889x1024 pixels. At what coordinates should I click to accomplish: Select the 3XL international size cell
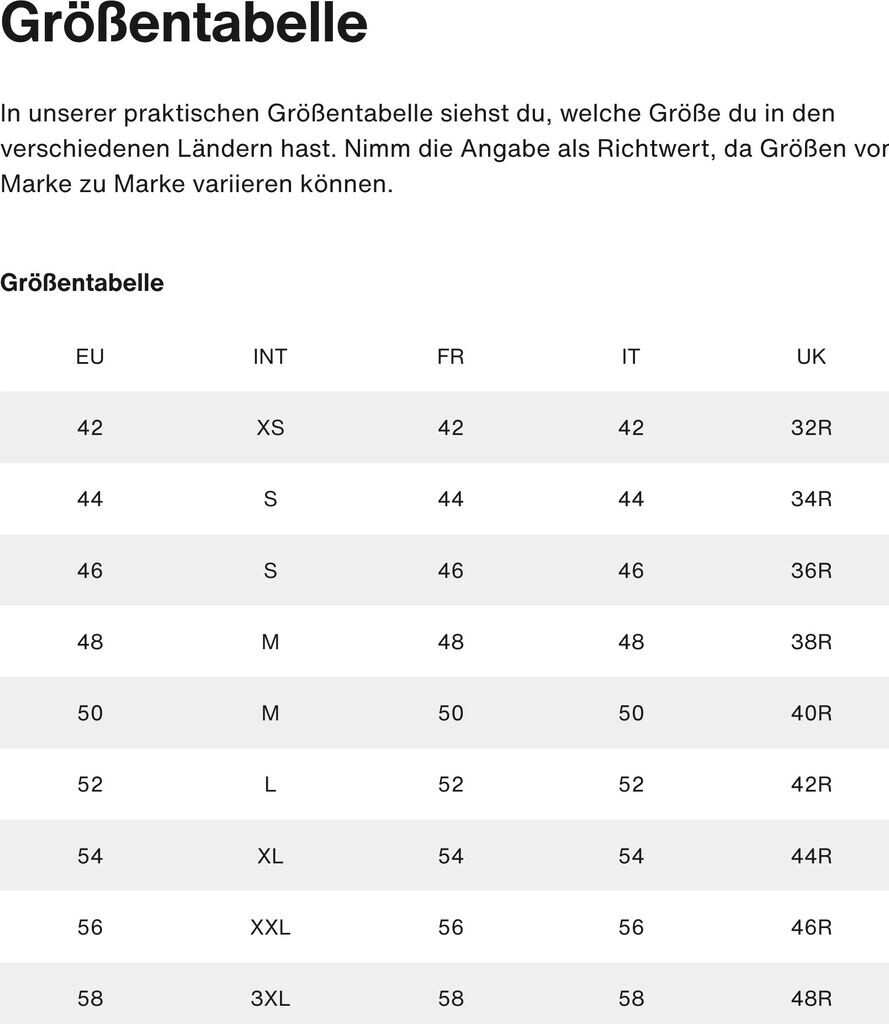point(270,998)
